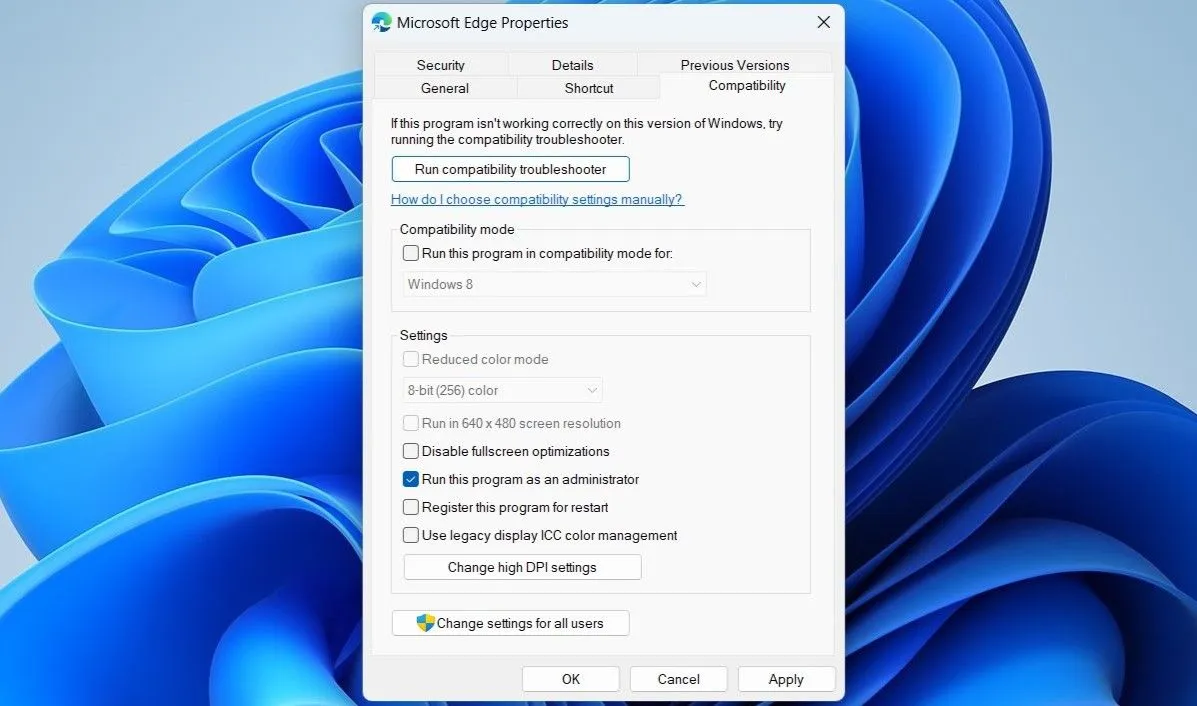The width and height of the screenshot is (1197, 706).
Task: Click the Microsoft Edge icon in title bar
Action: (x=381, y=23)
